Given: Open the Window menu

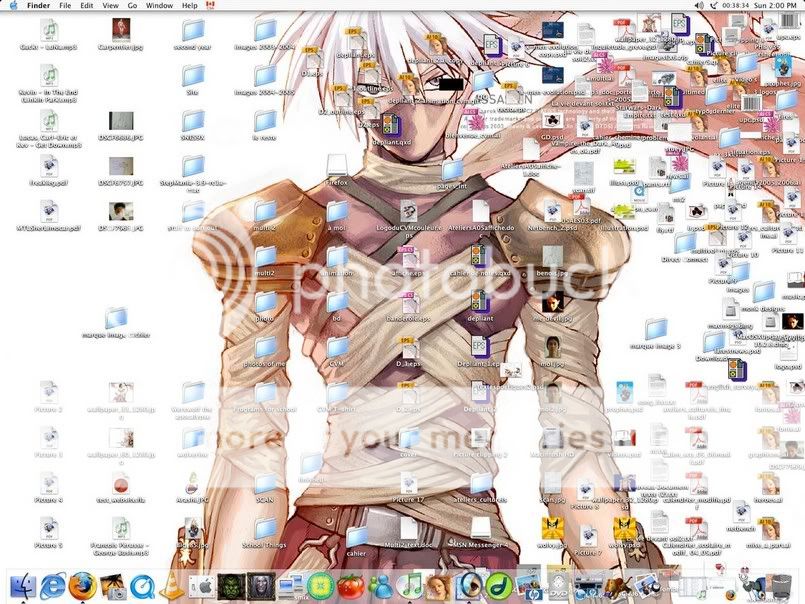Looking at the screenshot, I should pos(159,5).
